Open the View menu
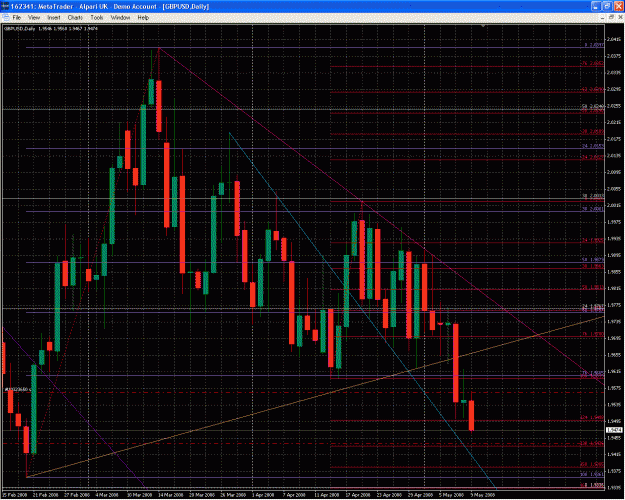Screen dimensions: 625x500 click(34, 18)
